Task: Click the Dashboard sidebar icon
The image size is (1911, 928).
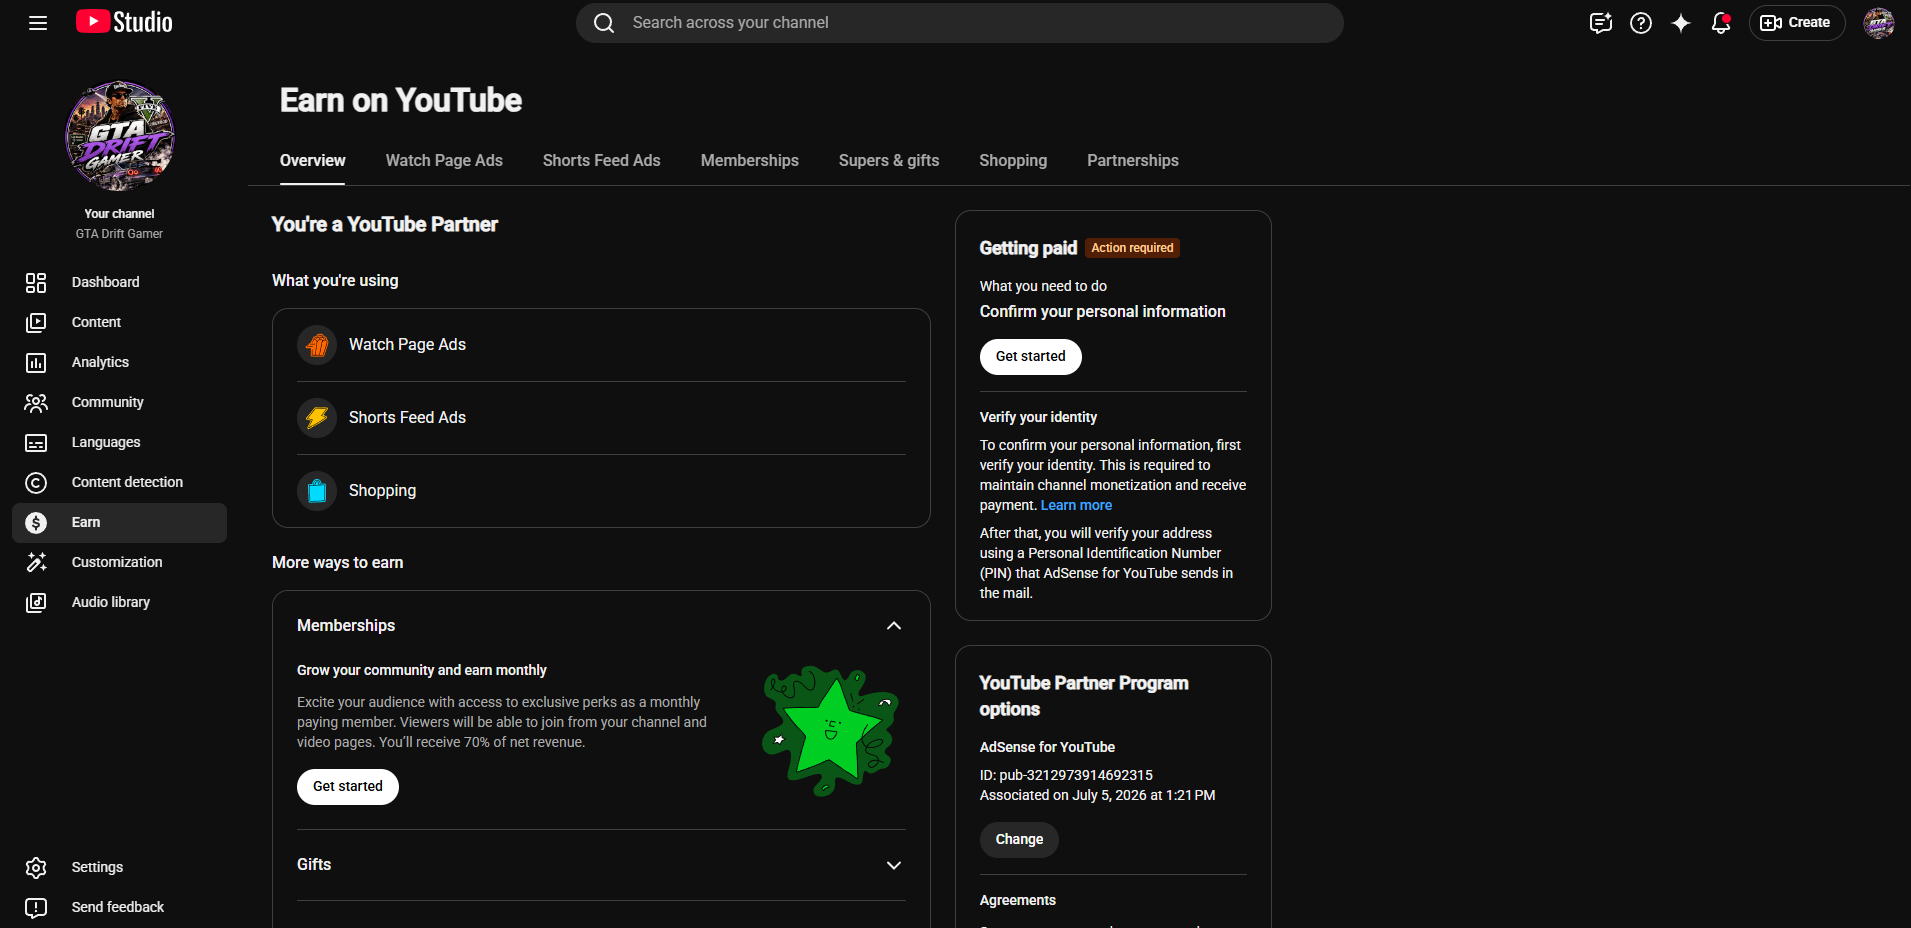Action: click(36, 283)
